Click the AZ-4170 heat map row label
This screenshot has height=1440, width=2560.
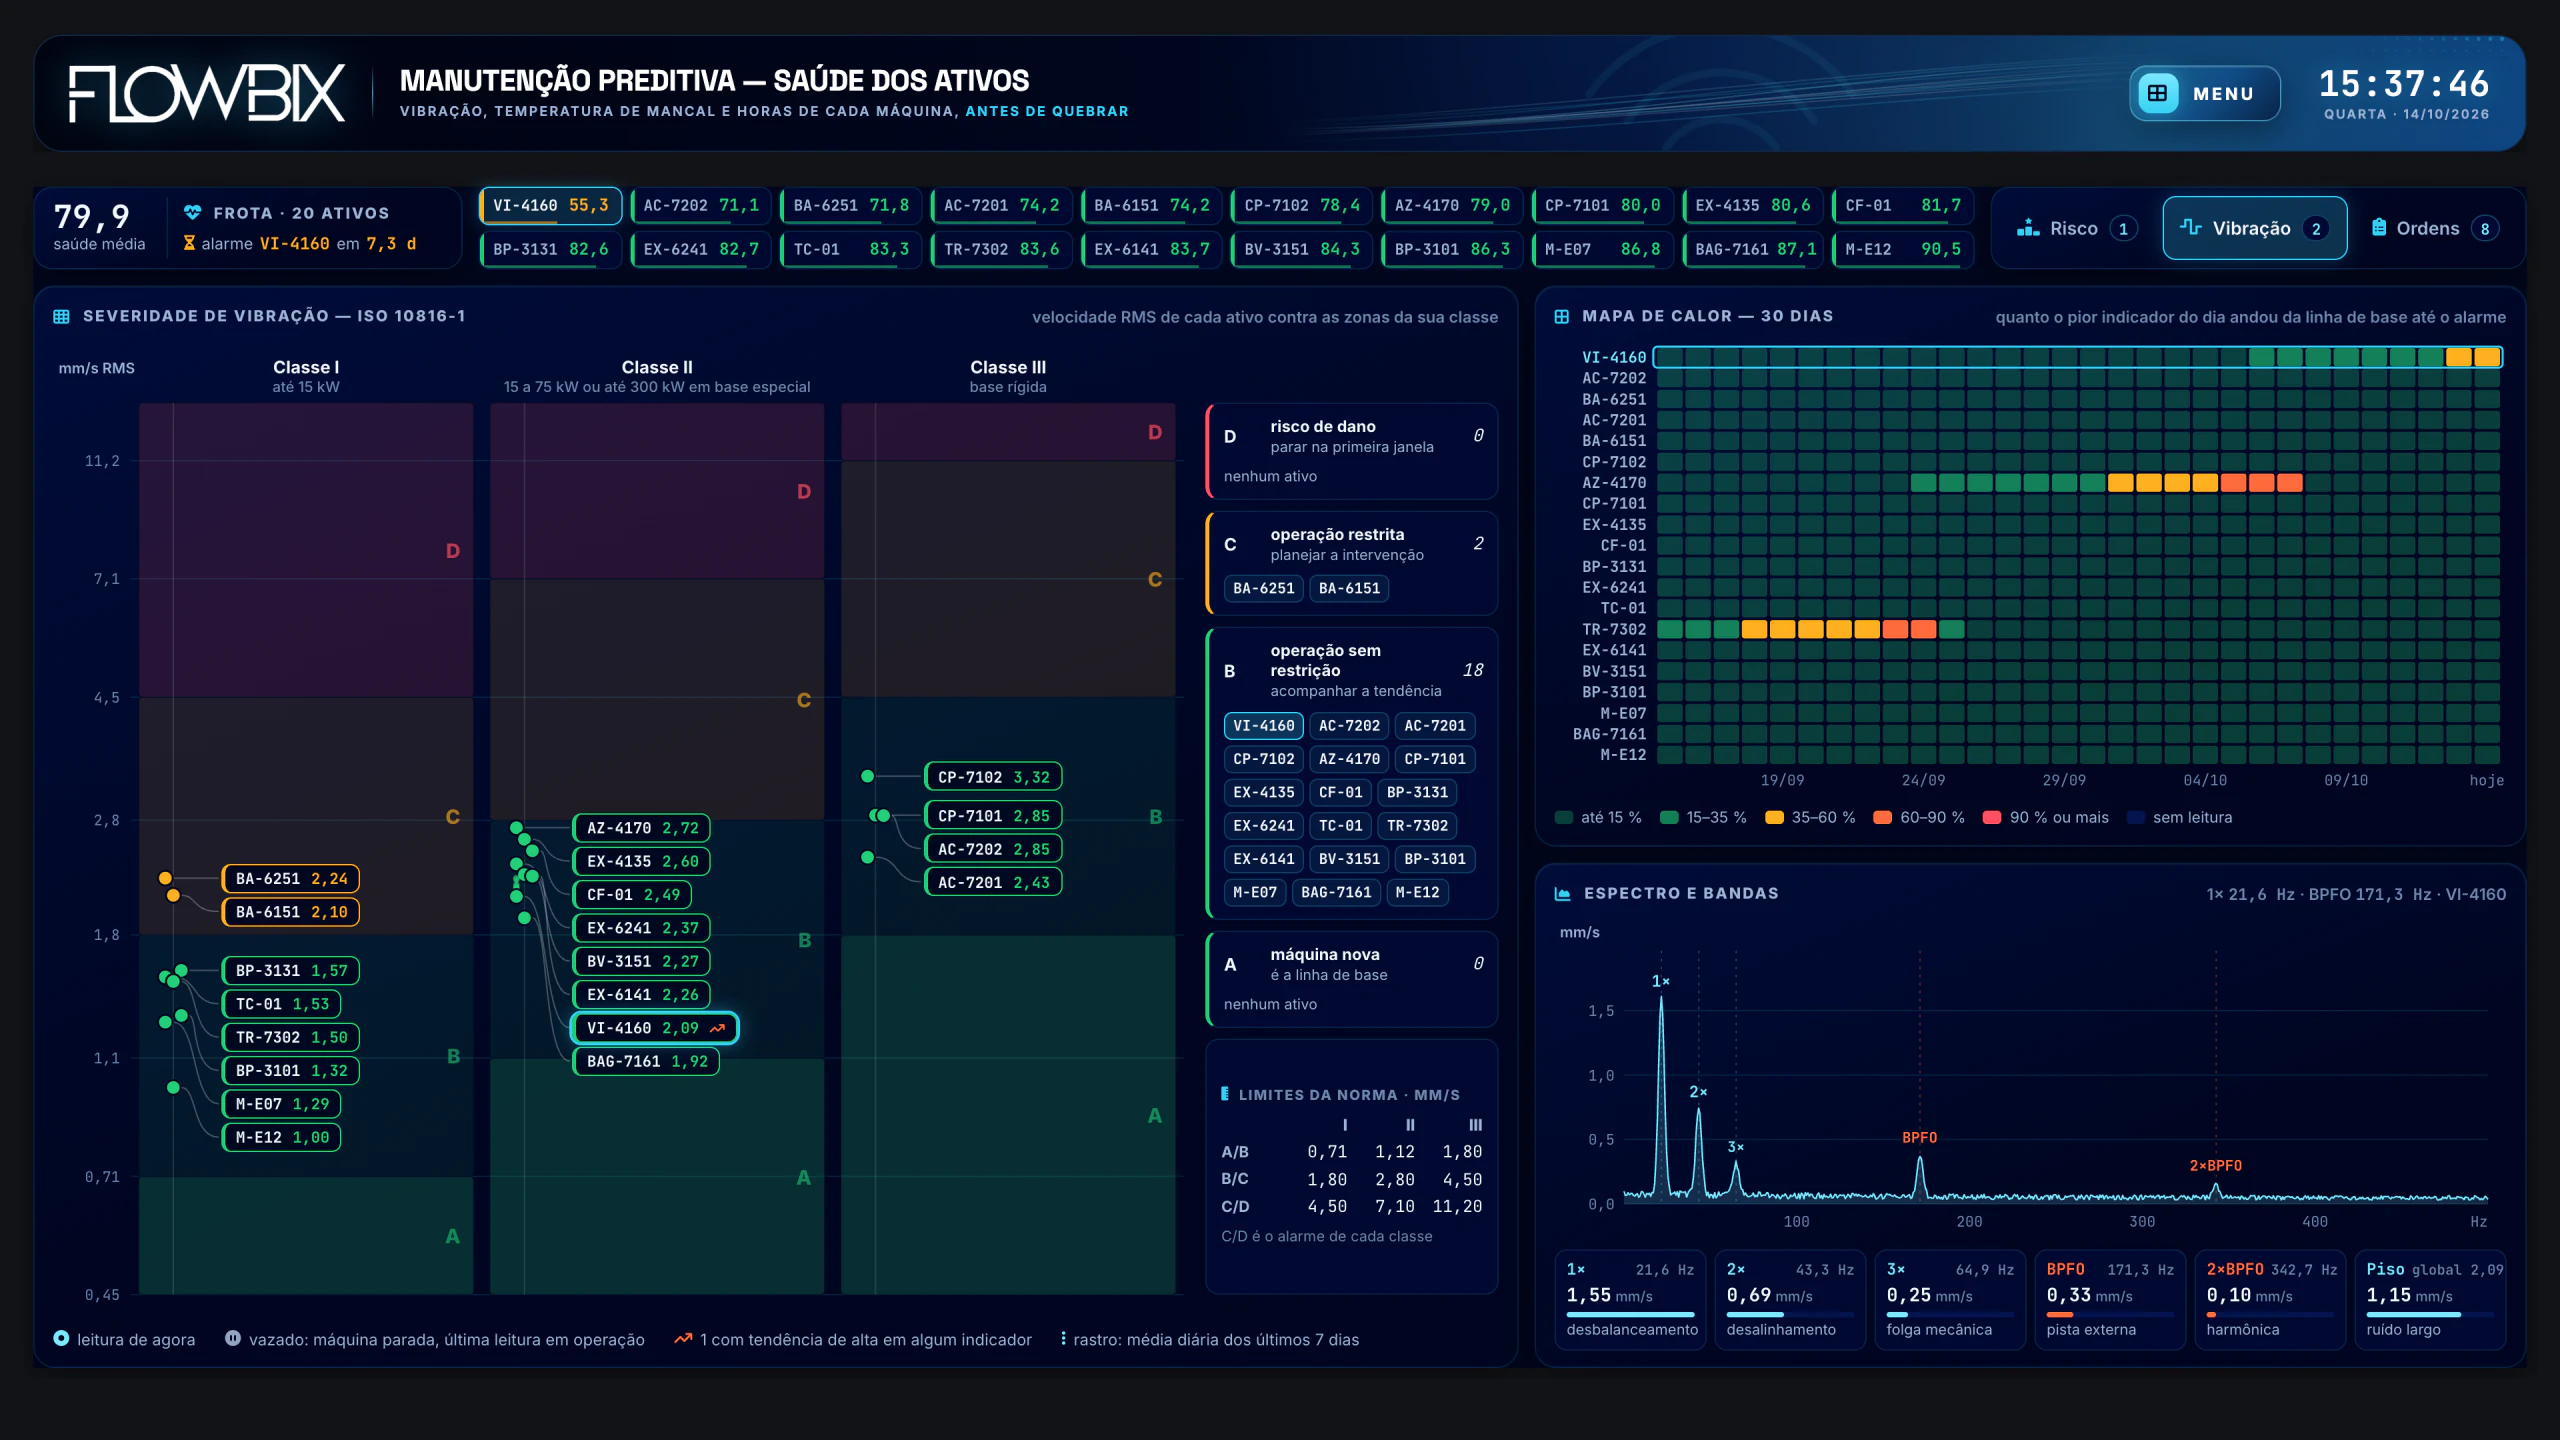click(x=1613, y=483)
